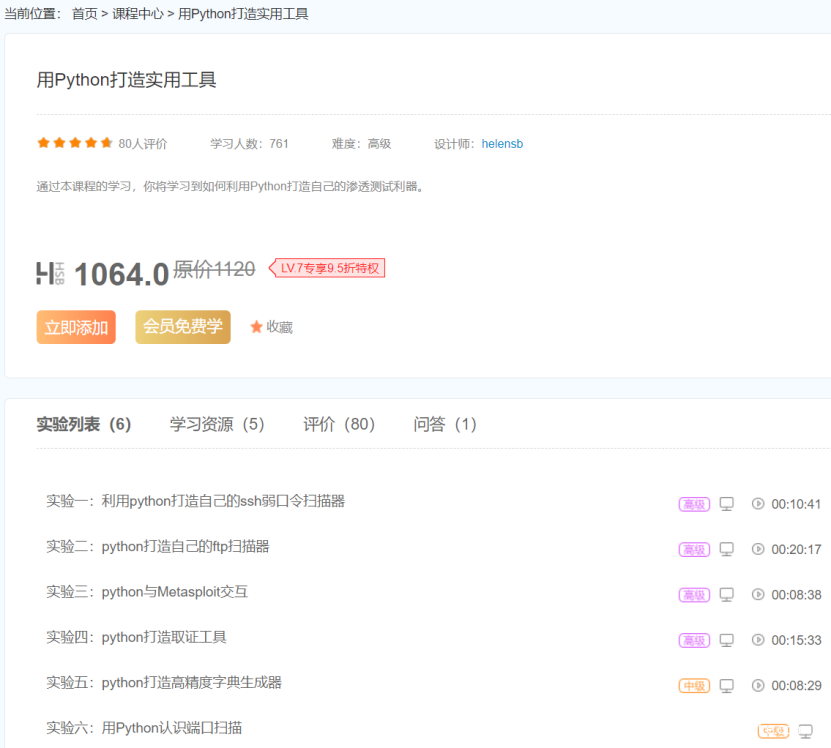Click the 会员免费学 button
Viewport: 831px width, 748px height.
[x=183, y=327]
